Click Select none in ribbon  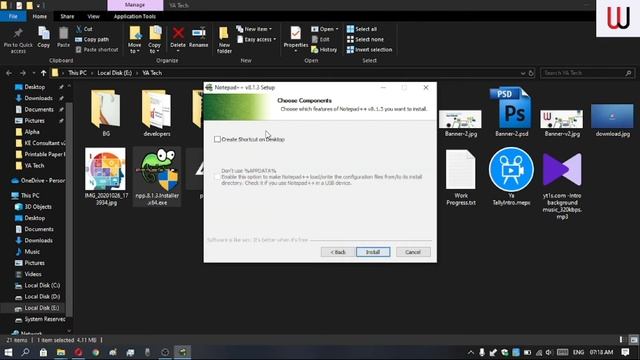[x=365, y=39]
